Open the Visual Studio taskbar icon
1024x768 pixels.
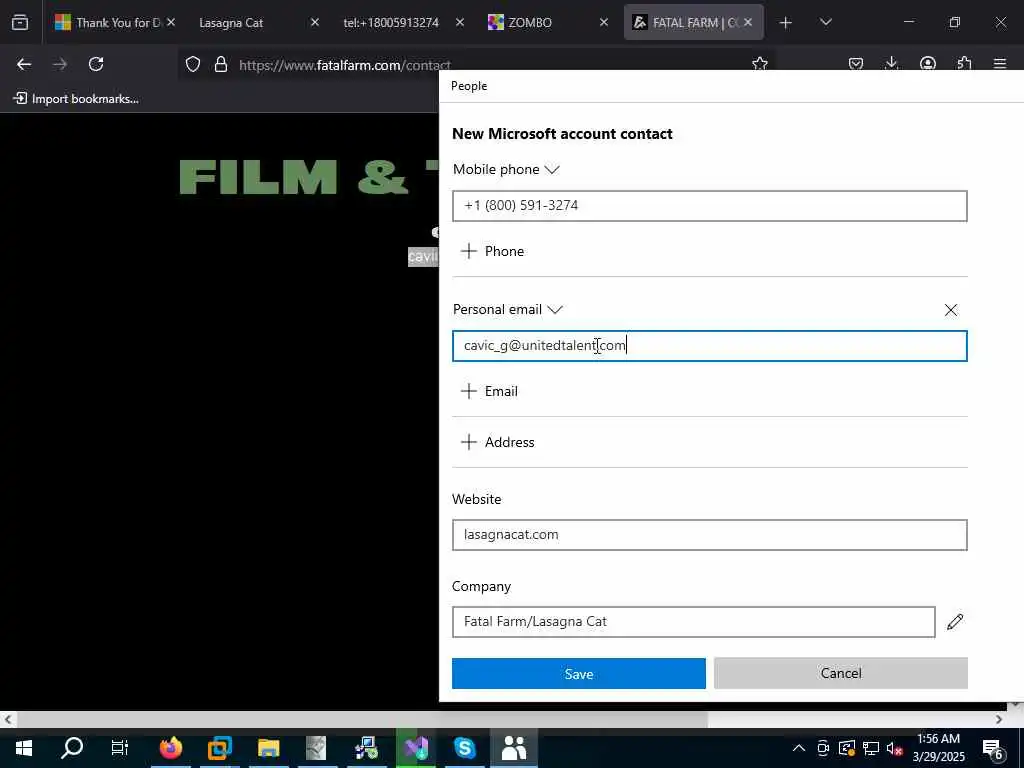click(416, 748)
